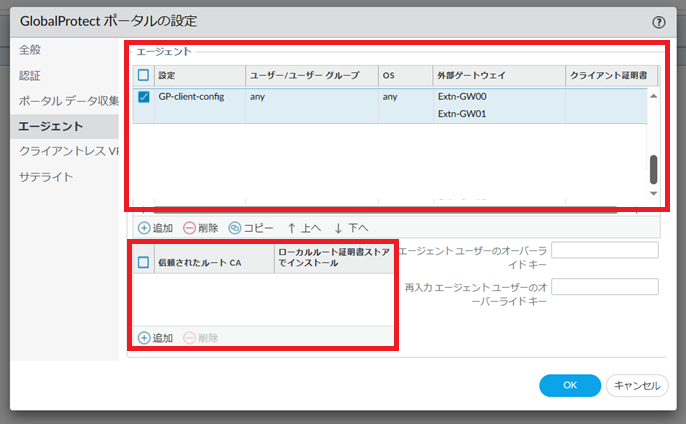Click the 'any' user group cell
Screen dimensions: 686x424
tap(258, 97)
